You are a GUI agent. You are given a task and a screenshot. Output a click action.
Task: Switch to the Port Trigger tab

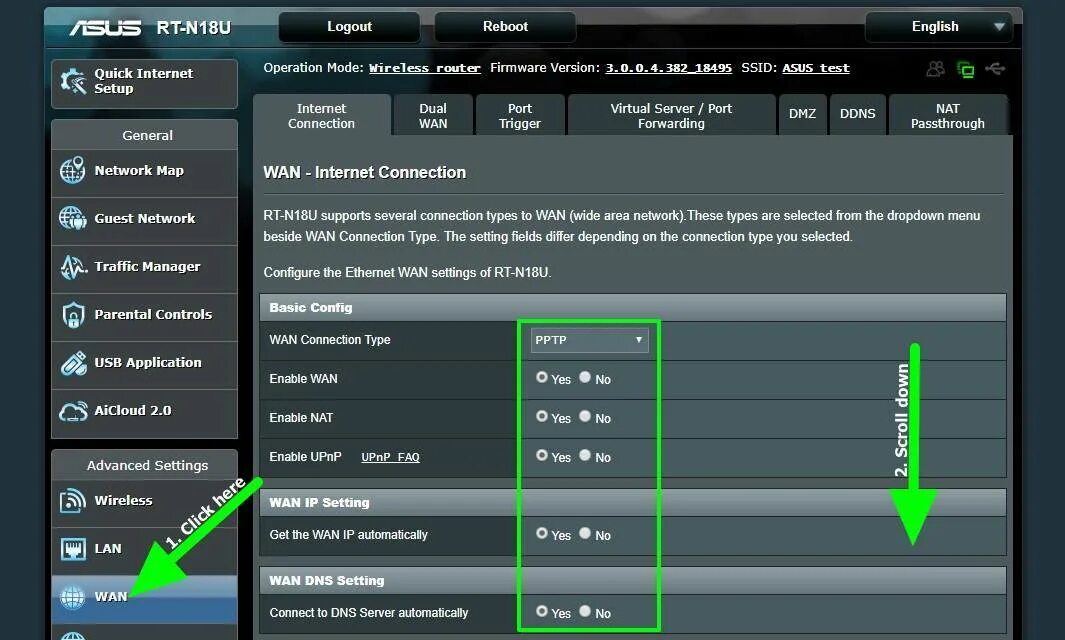[520, 115]
